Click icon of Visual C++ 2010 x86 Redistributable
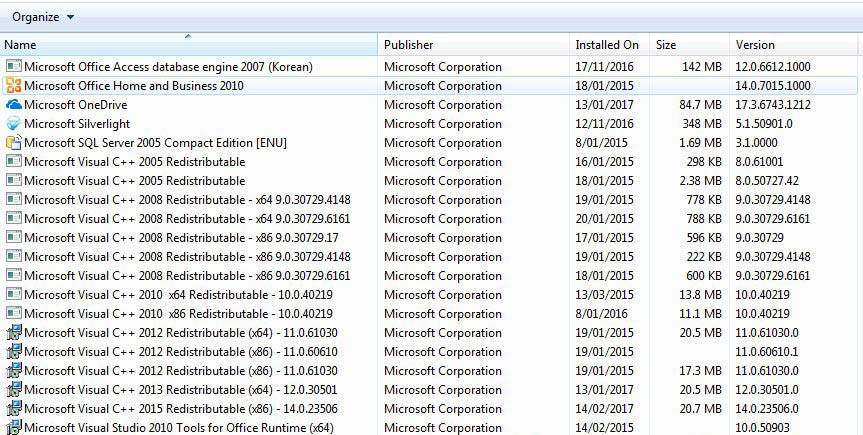 point(14,313)
